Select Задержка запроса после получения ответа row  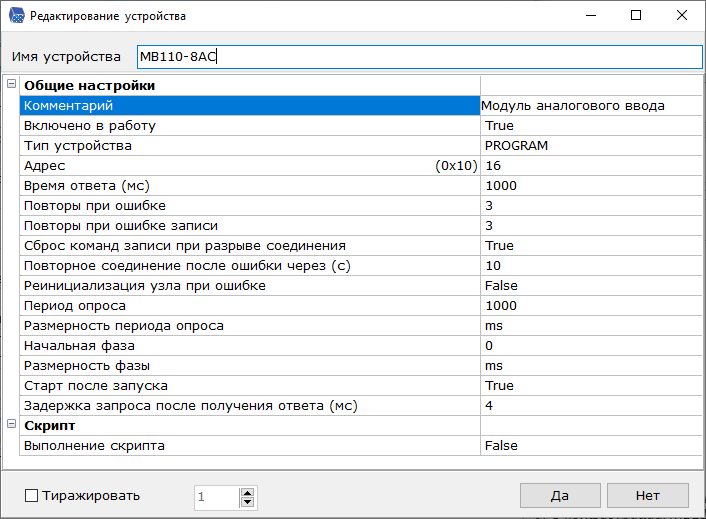click(x=250, y=406)
